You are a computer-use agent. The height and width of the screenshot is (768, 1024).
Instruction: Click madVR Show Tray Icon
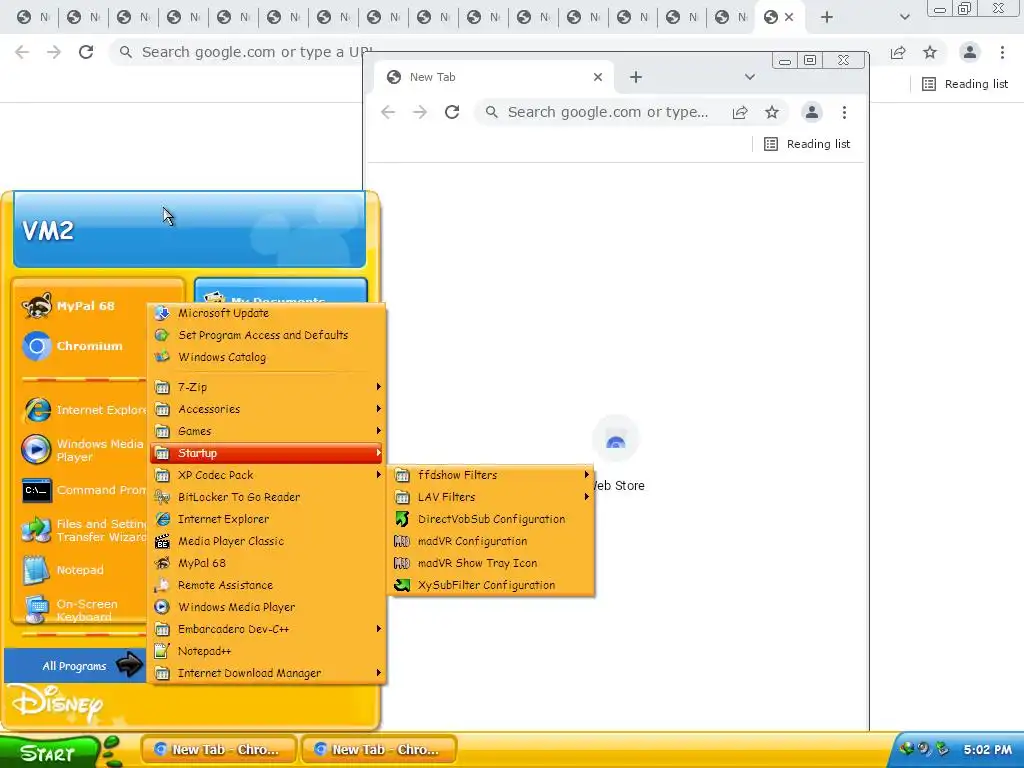click(x=492, y=563)
